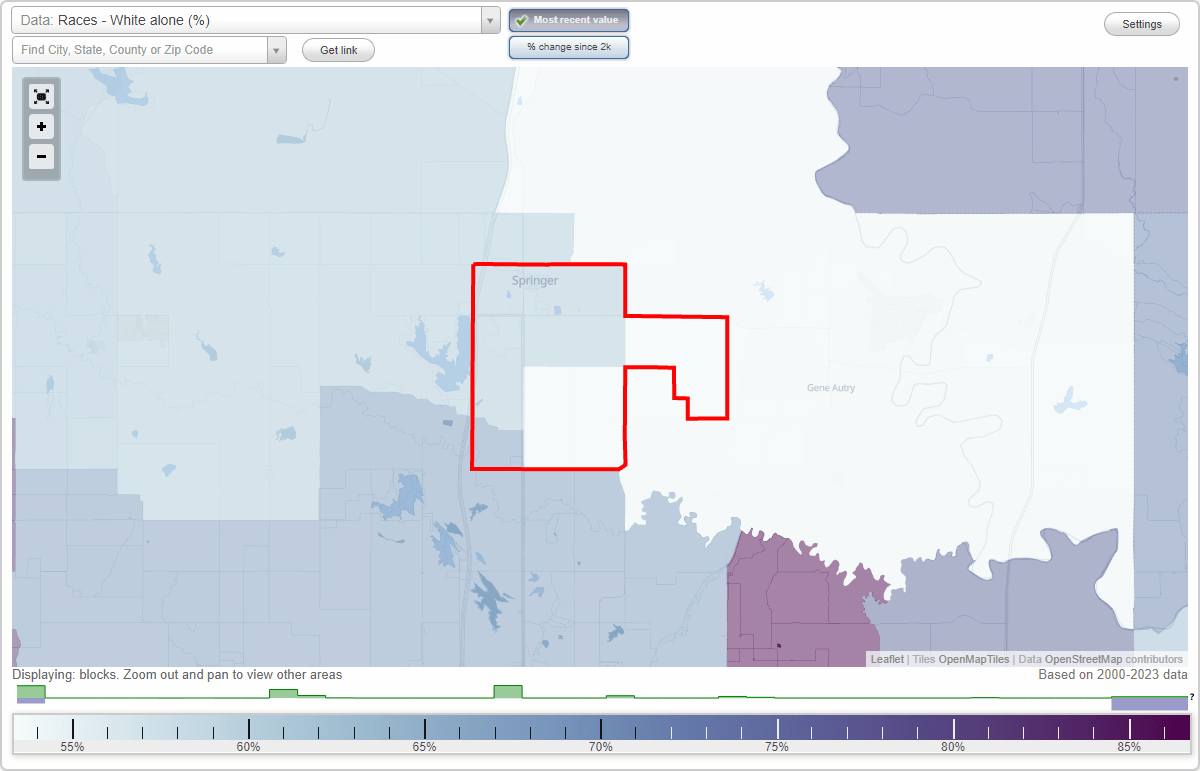1200x771 pixels.
Task: Click the 70% mark on the color scale
Action: click(x=600, y=727)
